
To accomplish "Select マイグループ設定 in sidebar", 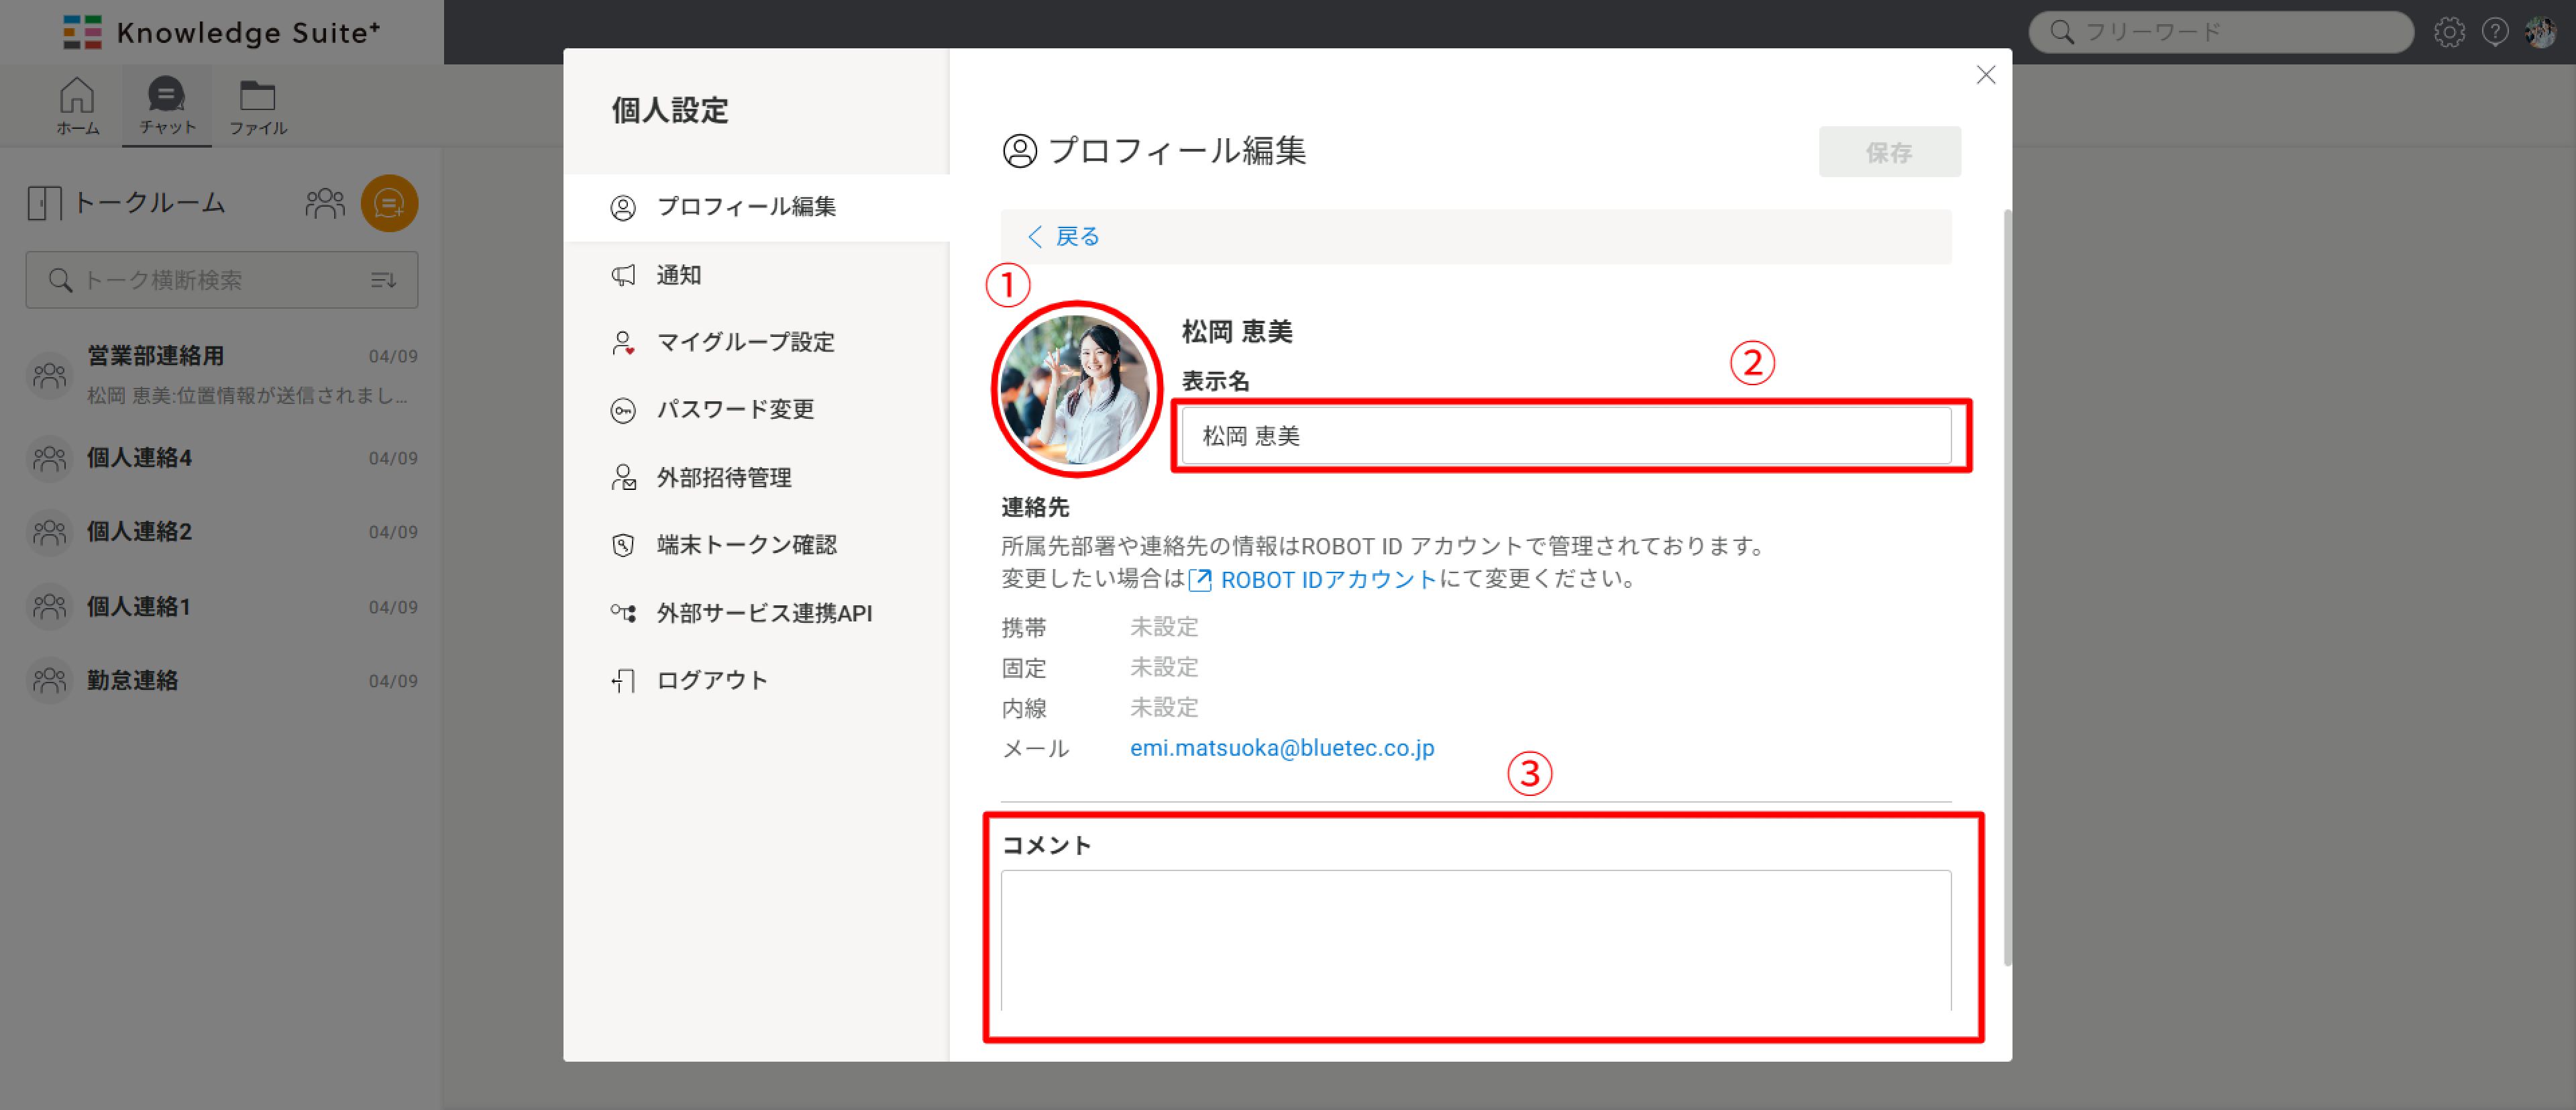I will click(x=745, y=342).
